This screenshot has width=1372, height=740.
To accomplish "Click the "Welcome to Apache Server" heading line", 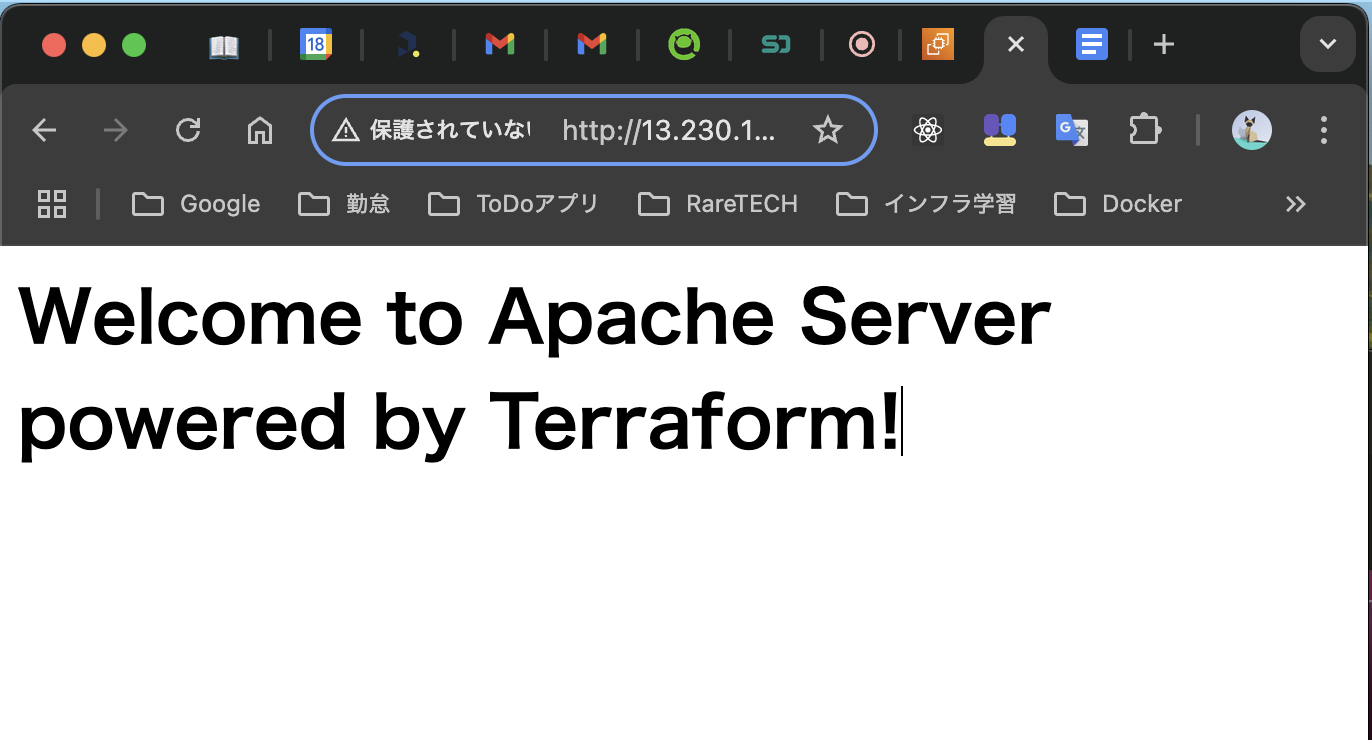I will tap(534, 316).
